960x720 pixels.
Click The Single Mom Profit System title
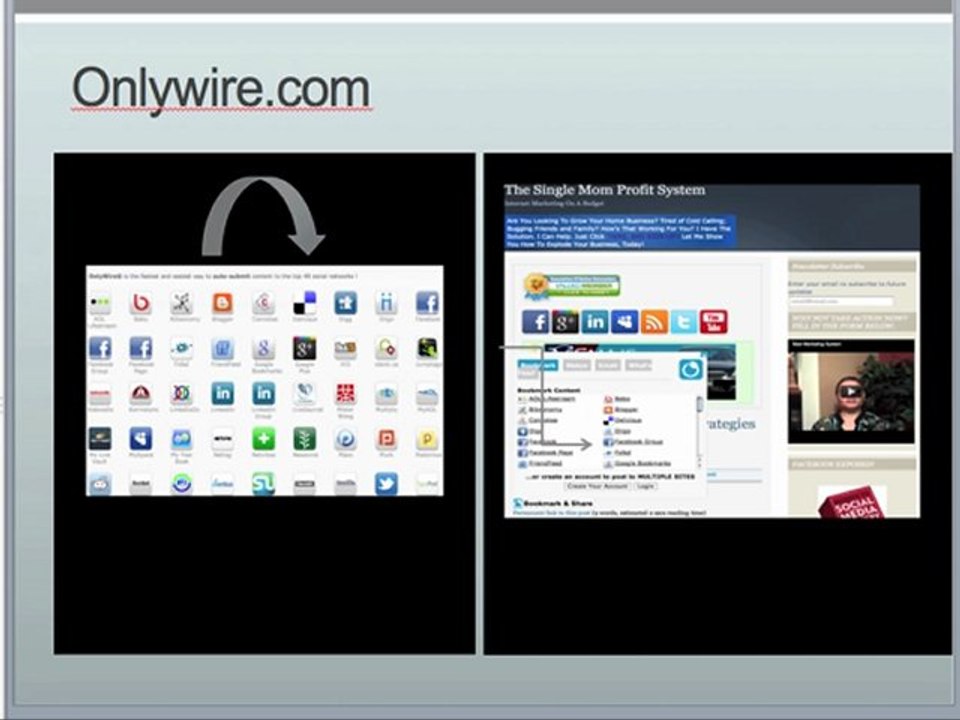click(604, 190)
